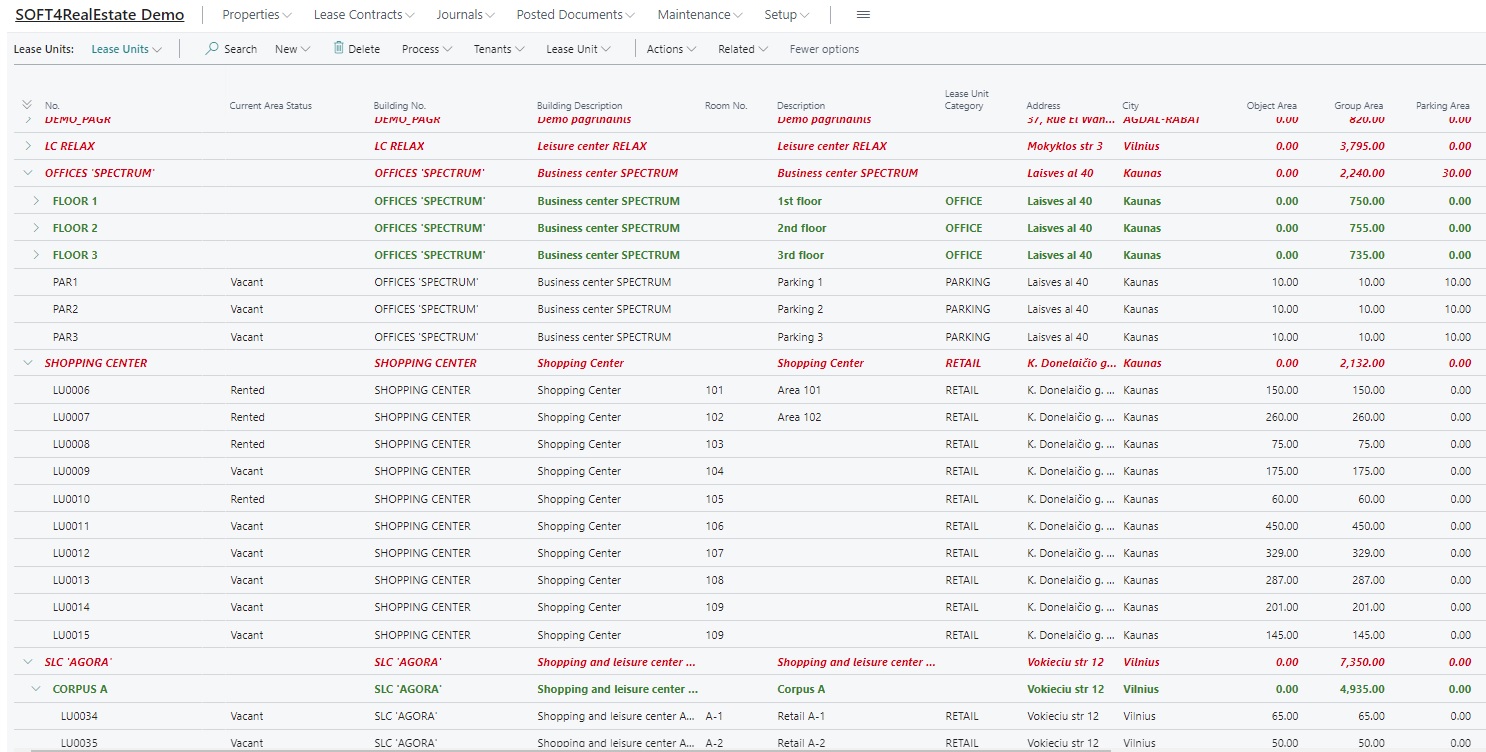
Task: Click the Delete trash can icon
Action: 339,49
